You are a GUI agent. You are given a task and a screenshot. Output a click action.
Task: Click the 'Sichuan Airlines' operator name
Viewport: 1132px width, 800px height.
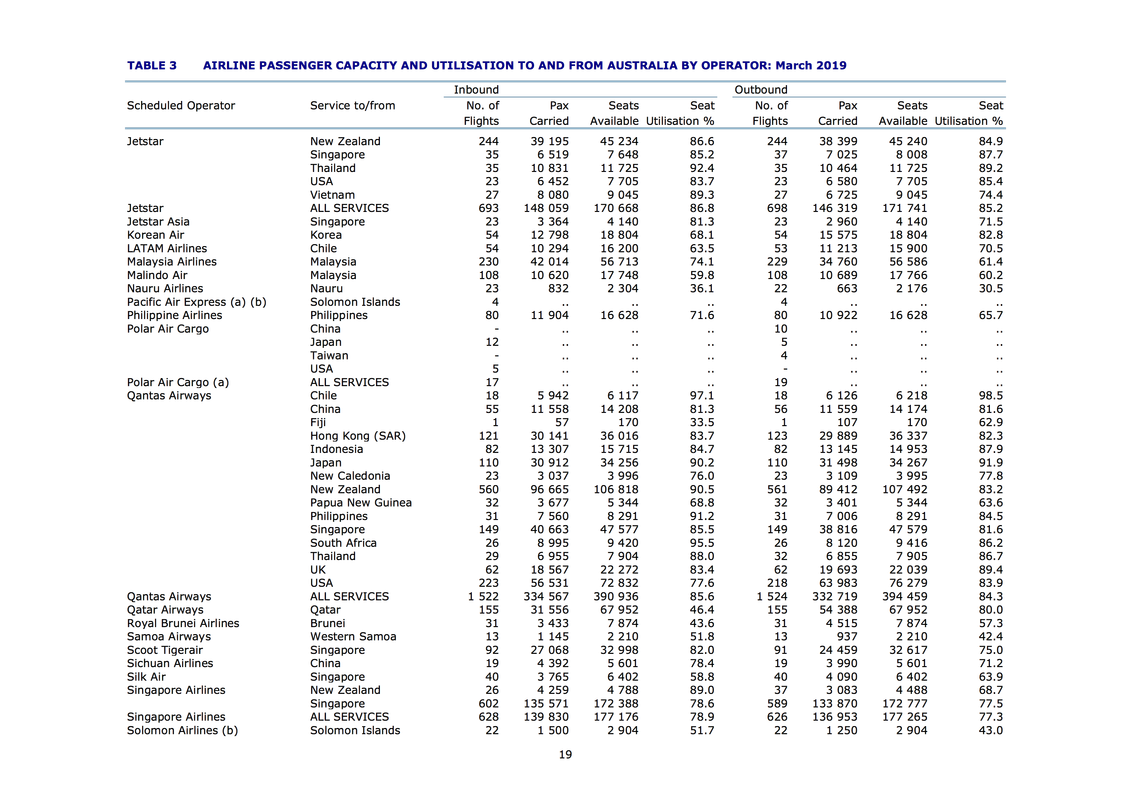tap(170, 663)
